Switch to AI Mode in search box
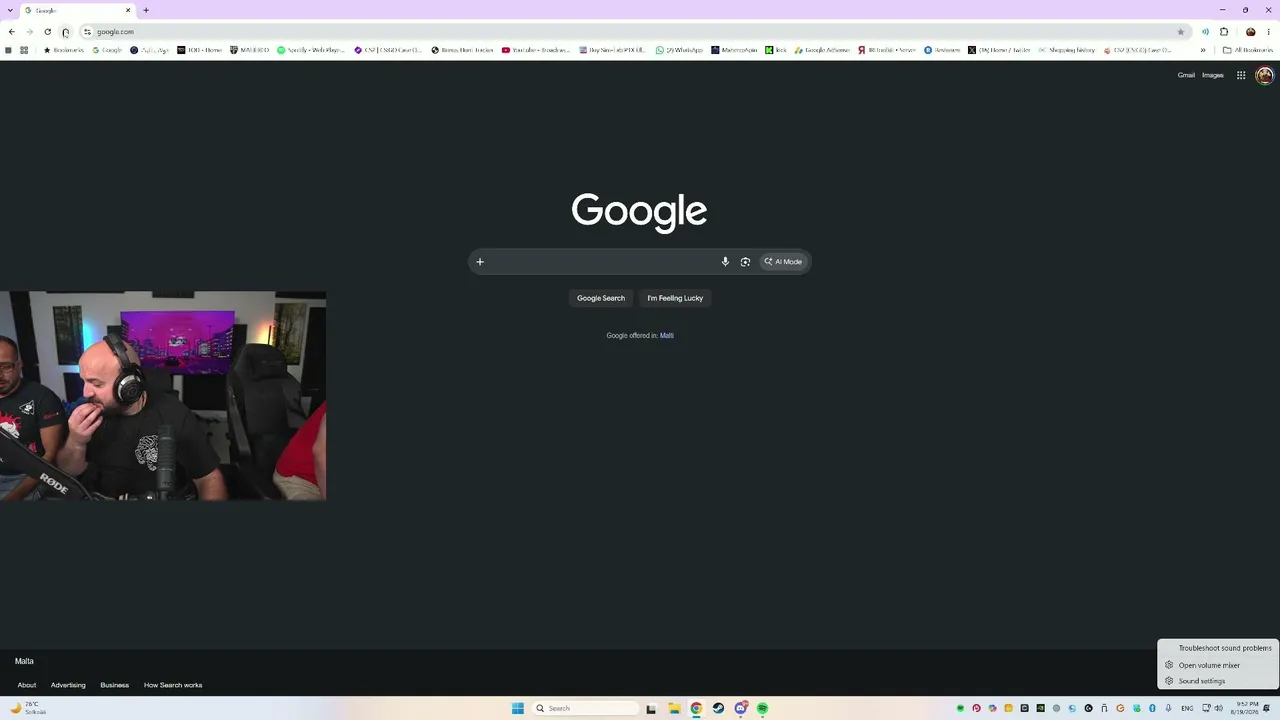This screenshot has height=720, width=1280. (x=783, y=262)
